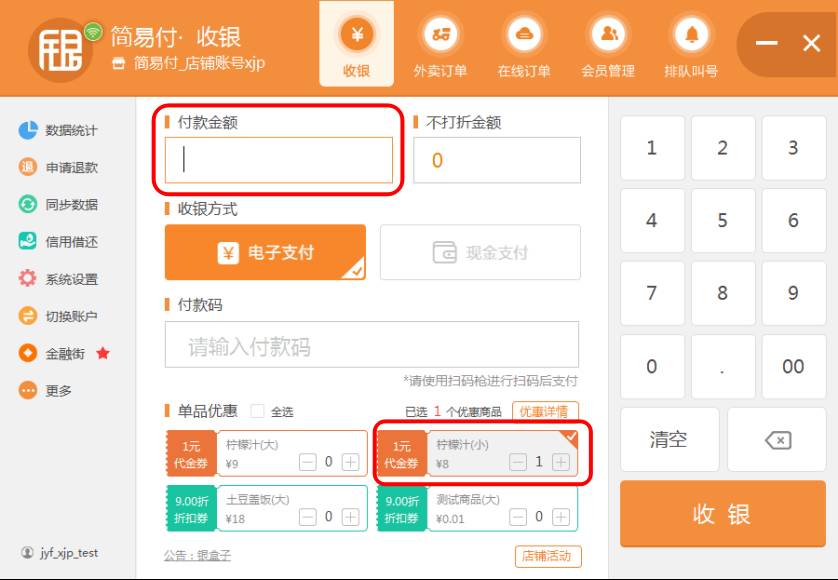Open the 金融街 sidebar icon
This screenshot has width=838, height=580.
tap(28, 353)
